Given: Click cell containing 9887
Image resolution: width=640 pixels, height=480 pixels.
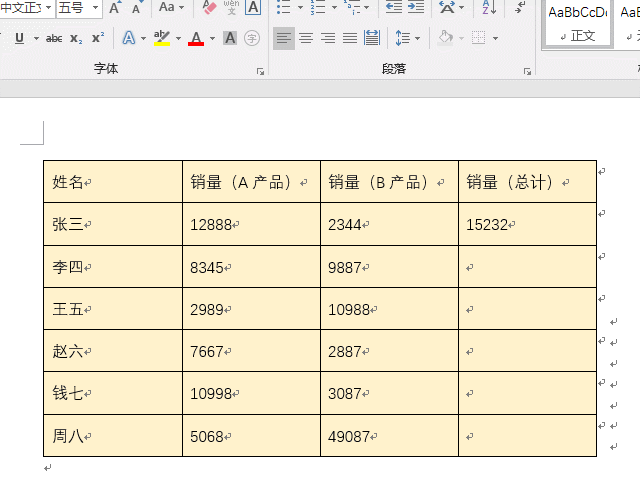Looking at the screenshot, I should 389,267.
